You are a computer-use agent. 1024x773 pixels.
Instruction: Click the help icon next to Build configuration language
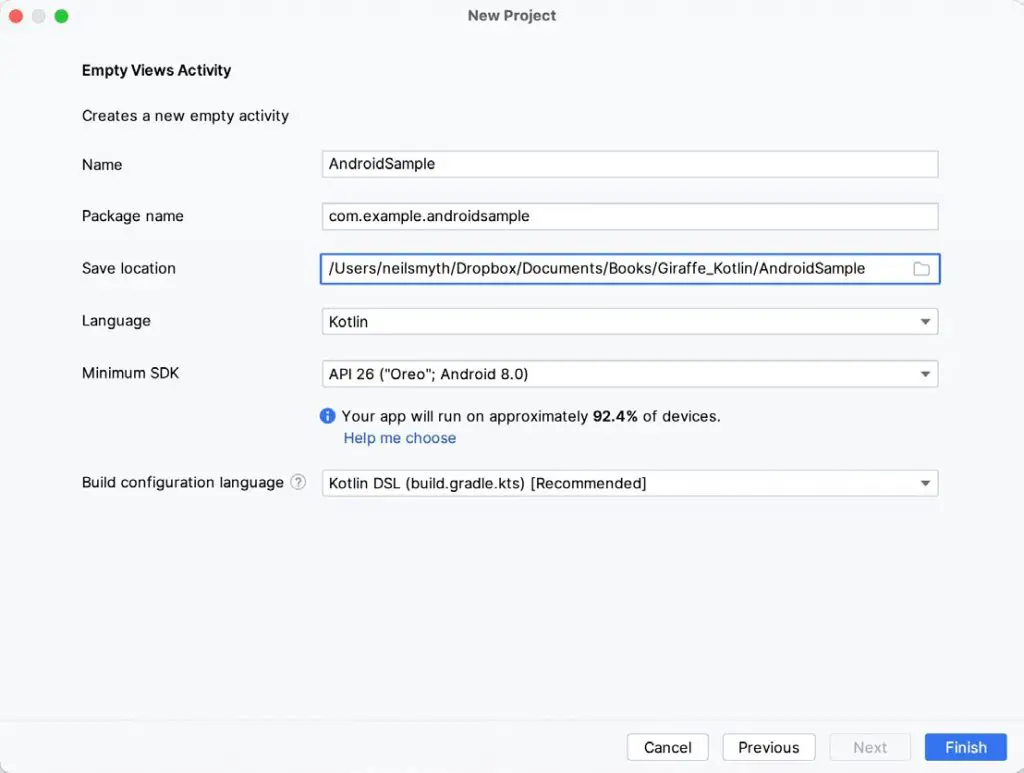pos(298,481)
